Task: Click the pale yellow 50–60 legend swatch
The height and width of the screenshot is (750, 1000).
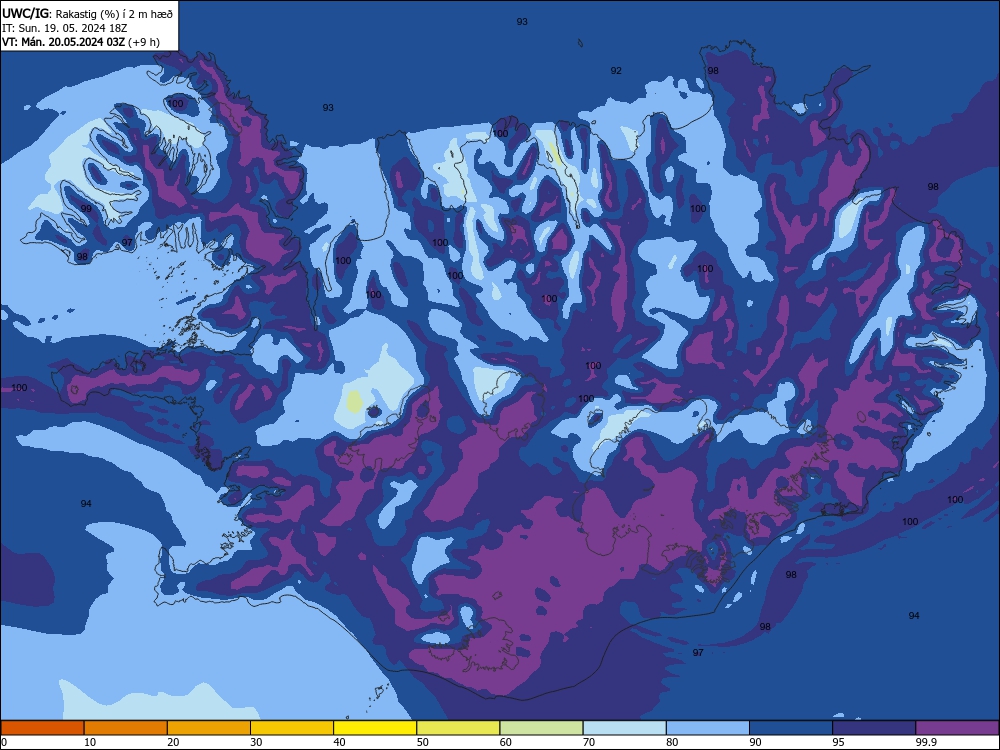Action: tap(458, 728)
